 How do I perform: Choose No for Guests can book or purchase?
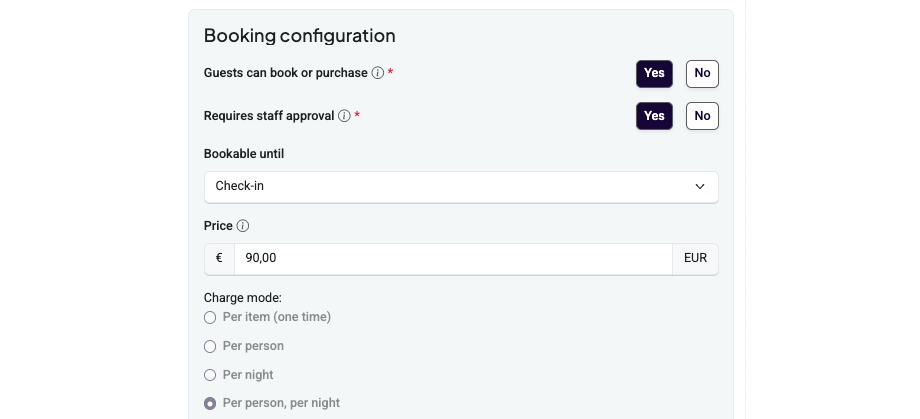[x=702, y=74]
